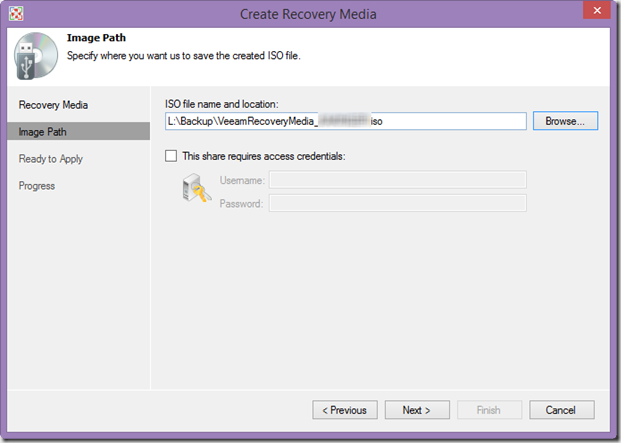This screenshot has width=621, height=443.
Task: Click the Veeam app icon in title bar
Action: [17, 14]
